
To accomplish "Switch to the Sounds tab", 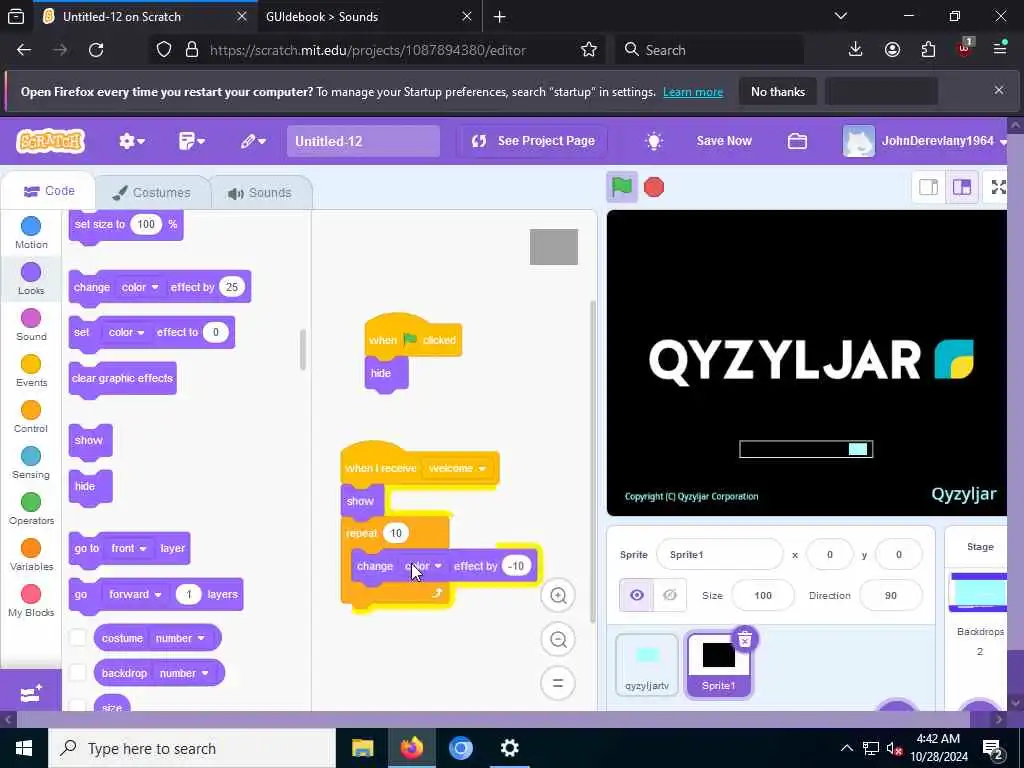I will pyautogui.click(x=259, y=193).
